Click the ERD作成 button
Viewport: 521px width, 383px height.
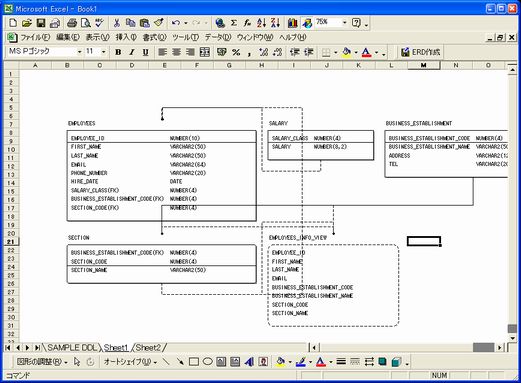[x=421, y=52]
